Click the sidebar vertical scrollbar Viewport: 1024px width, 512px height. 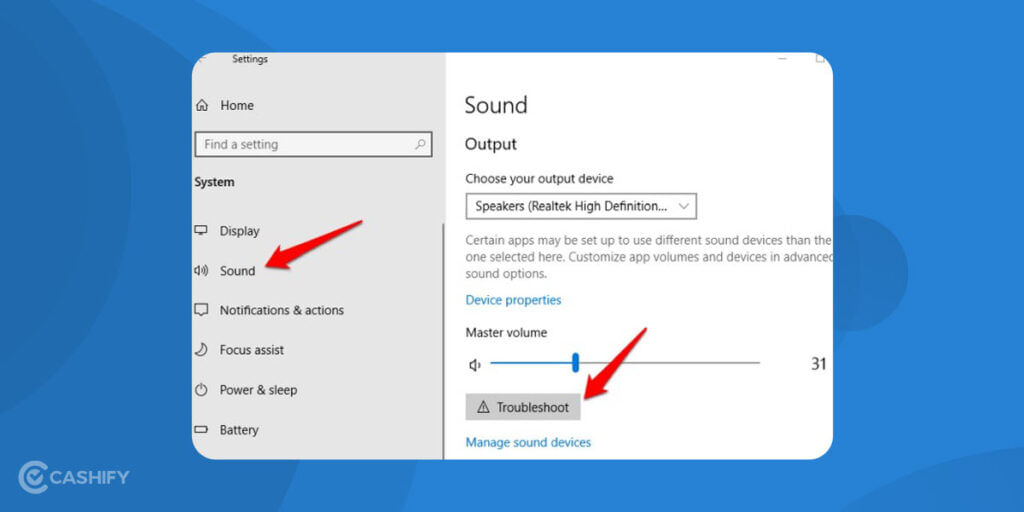(x=443, y=340)
